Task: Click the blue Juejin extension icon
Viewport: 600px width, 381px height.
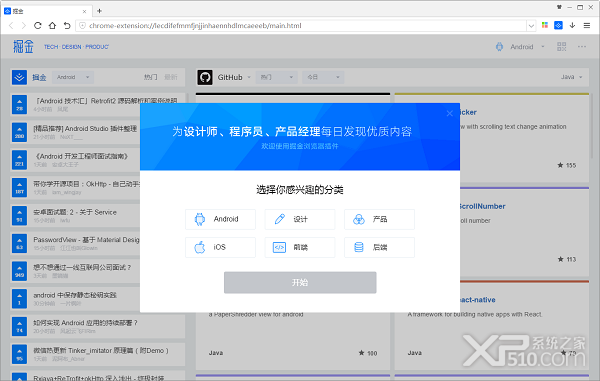Action: [x=558, y=25]
